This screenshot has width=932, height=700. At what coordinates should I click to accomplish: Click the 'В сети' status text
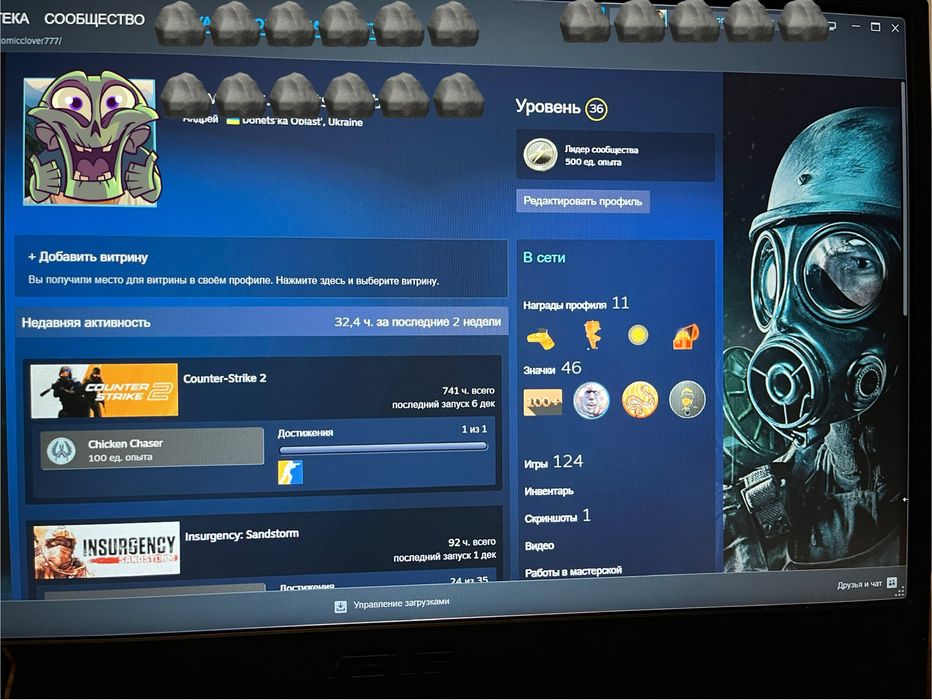coord(544,258)
